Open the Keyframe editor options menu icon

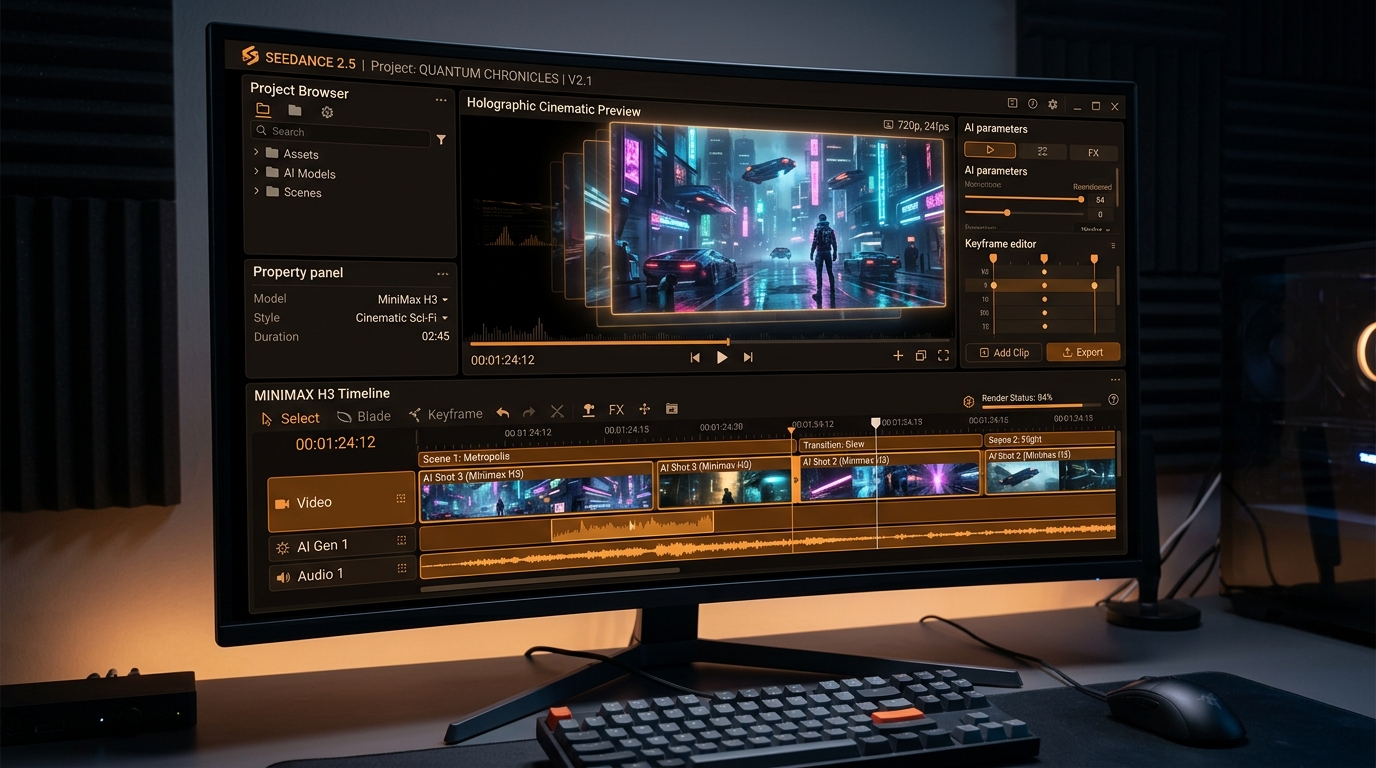1113,245
